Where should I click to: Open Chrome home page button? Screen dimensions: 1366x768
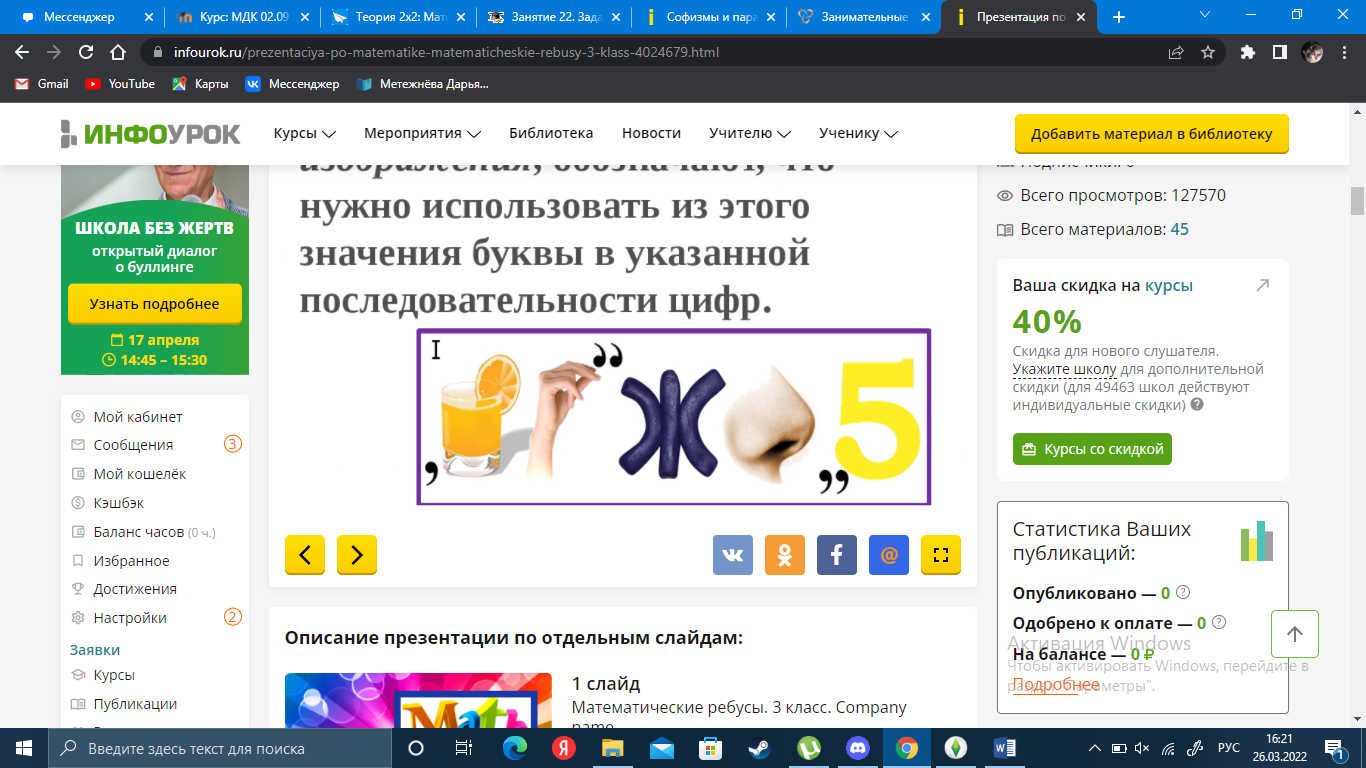click(118, 52)
